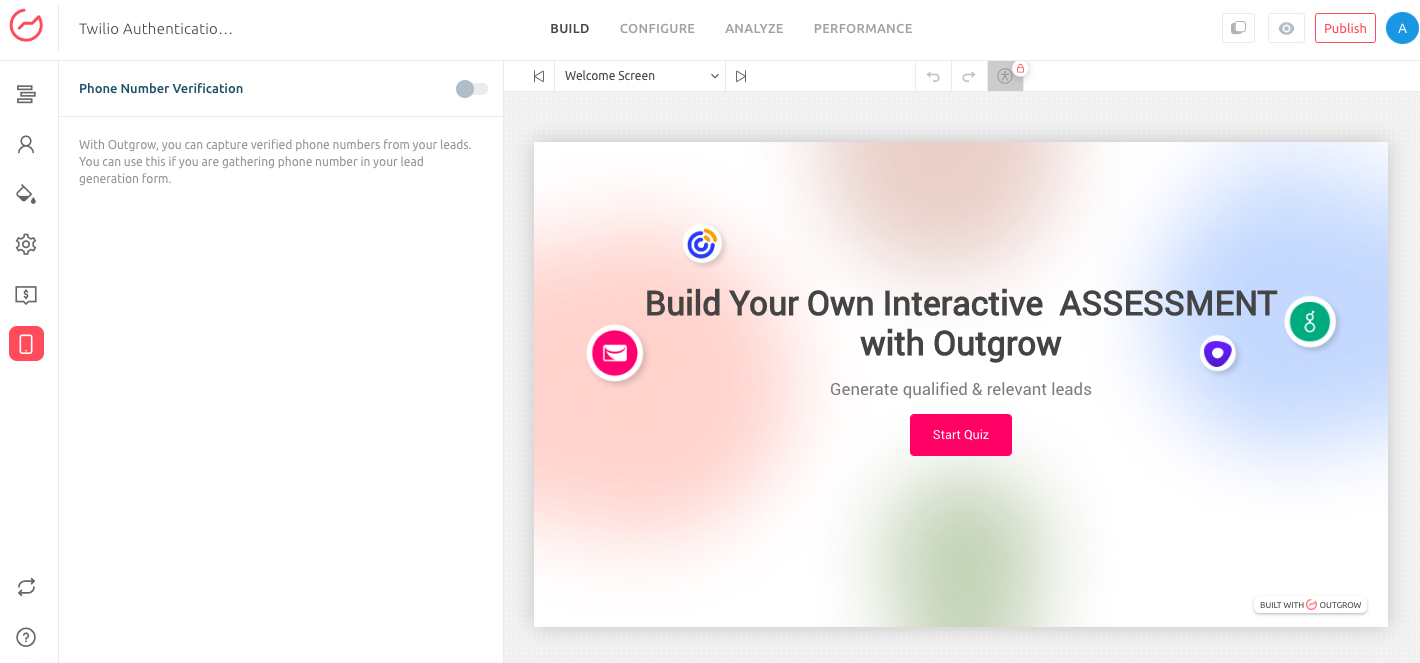1420x663 pixels.
Task: Click the purple shield floating icon
Action: (x=1217, y=353)
